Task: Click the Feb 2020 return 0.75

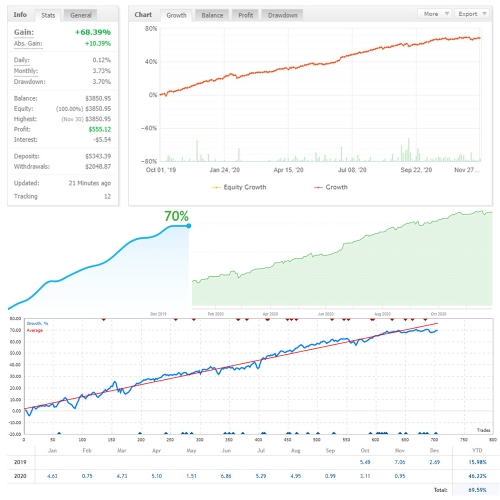Action: pyautogui.click(x=87, y=476)
